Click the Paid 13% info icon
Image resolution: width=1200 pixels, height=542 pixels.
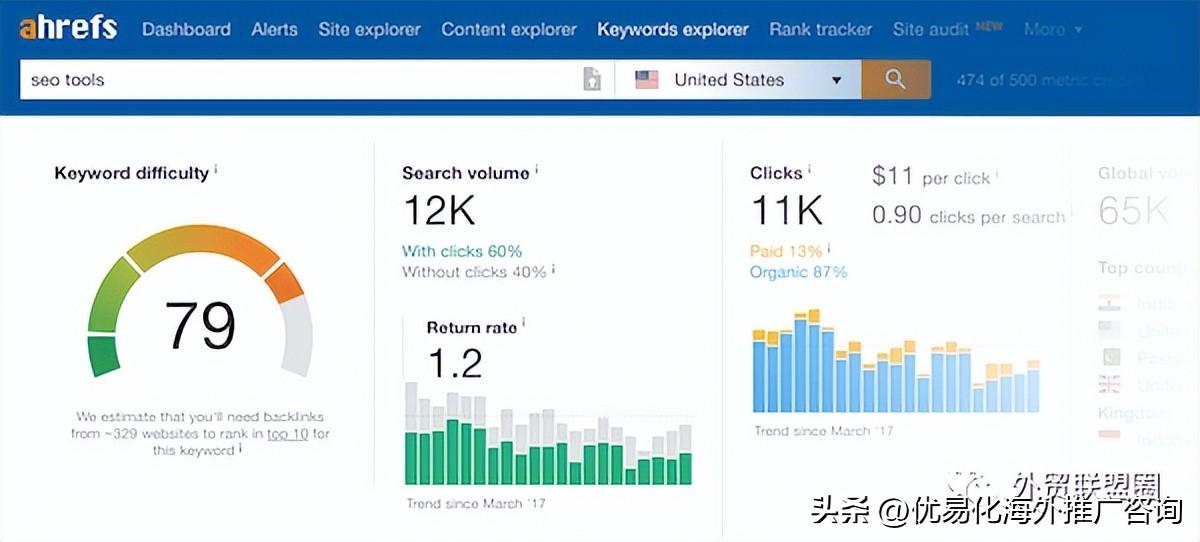(829, 248)
